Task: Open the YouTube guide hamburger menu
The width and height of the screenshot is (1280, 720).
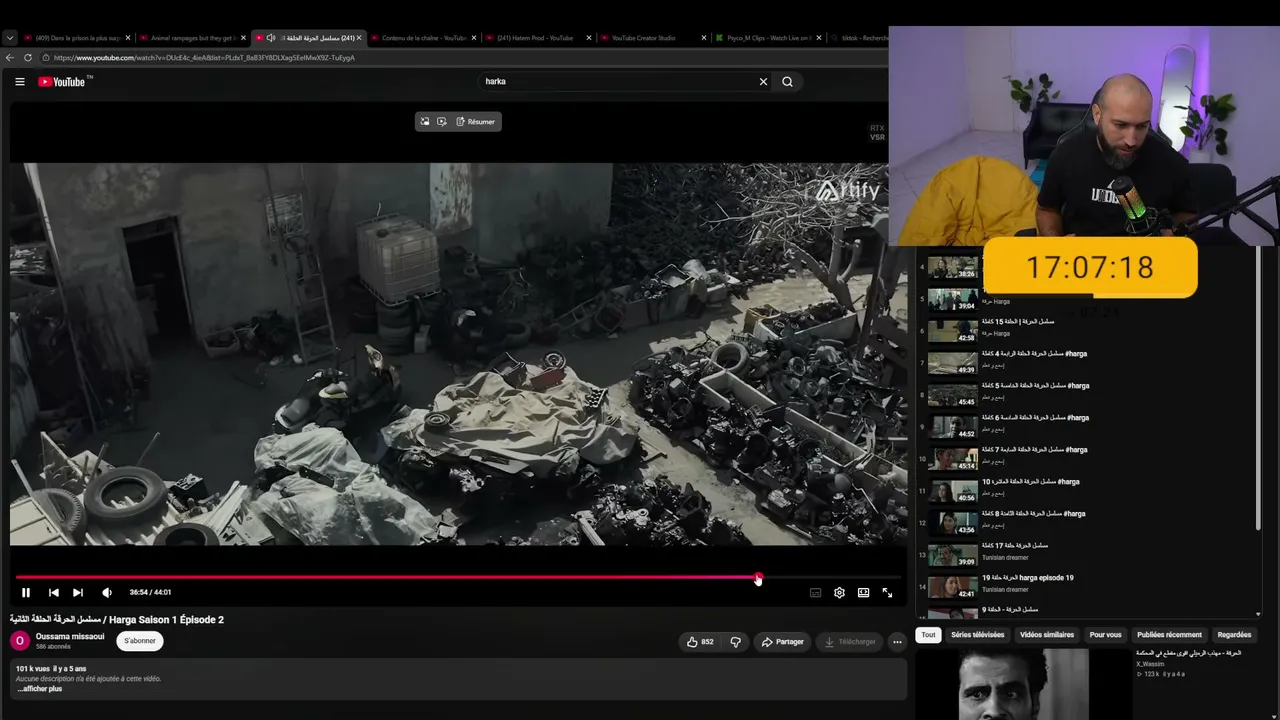Action: point(20,82)
